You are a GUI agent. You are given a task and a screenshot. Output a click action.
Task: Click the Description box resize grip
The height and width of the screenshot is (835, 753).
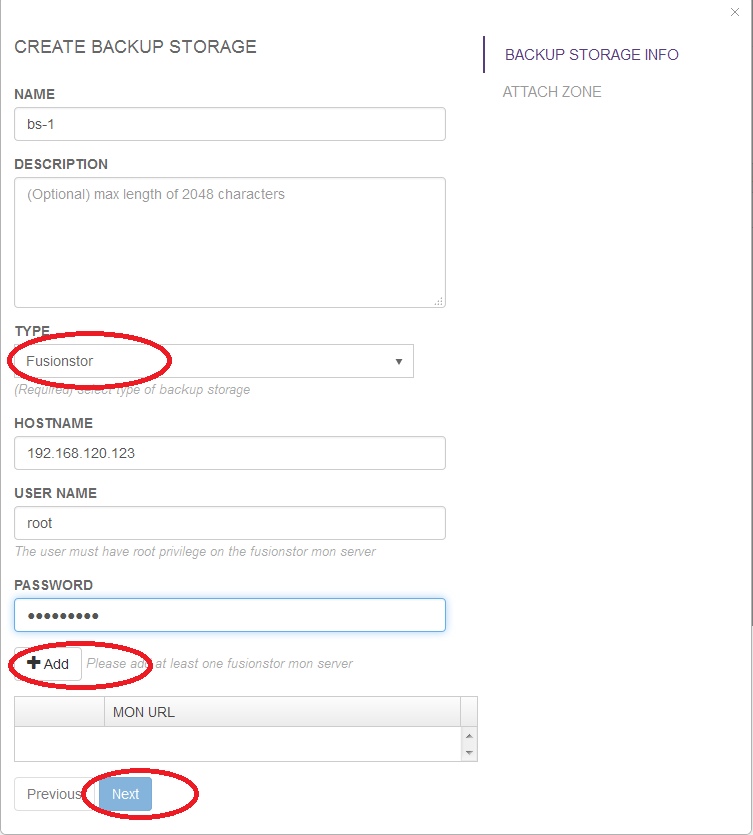click(438, 301)
